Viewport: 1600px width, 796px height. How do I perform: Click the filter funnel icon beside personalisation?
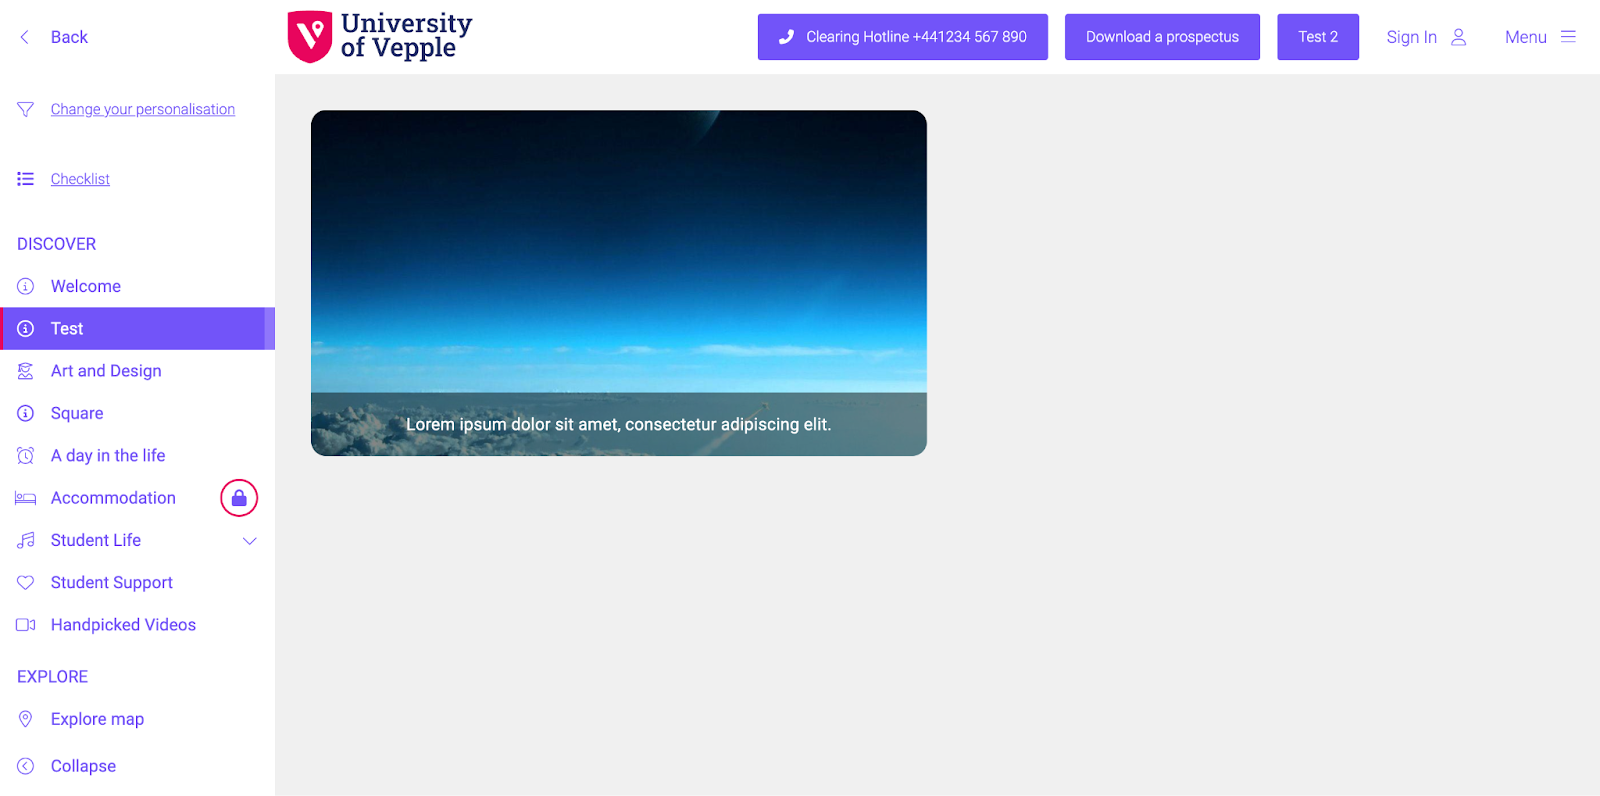[x=26, y=109]
